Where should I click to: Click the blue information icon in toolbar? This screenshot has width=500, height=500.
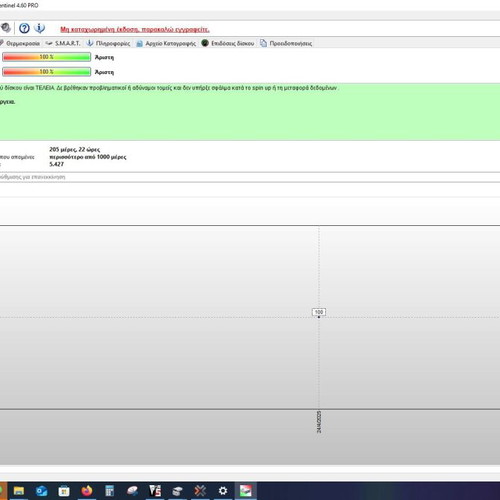(x=39, y=28)
